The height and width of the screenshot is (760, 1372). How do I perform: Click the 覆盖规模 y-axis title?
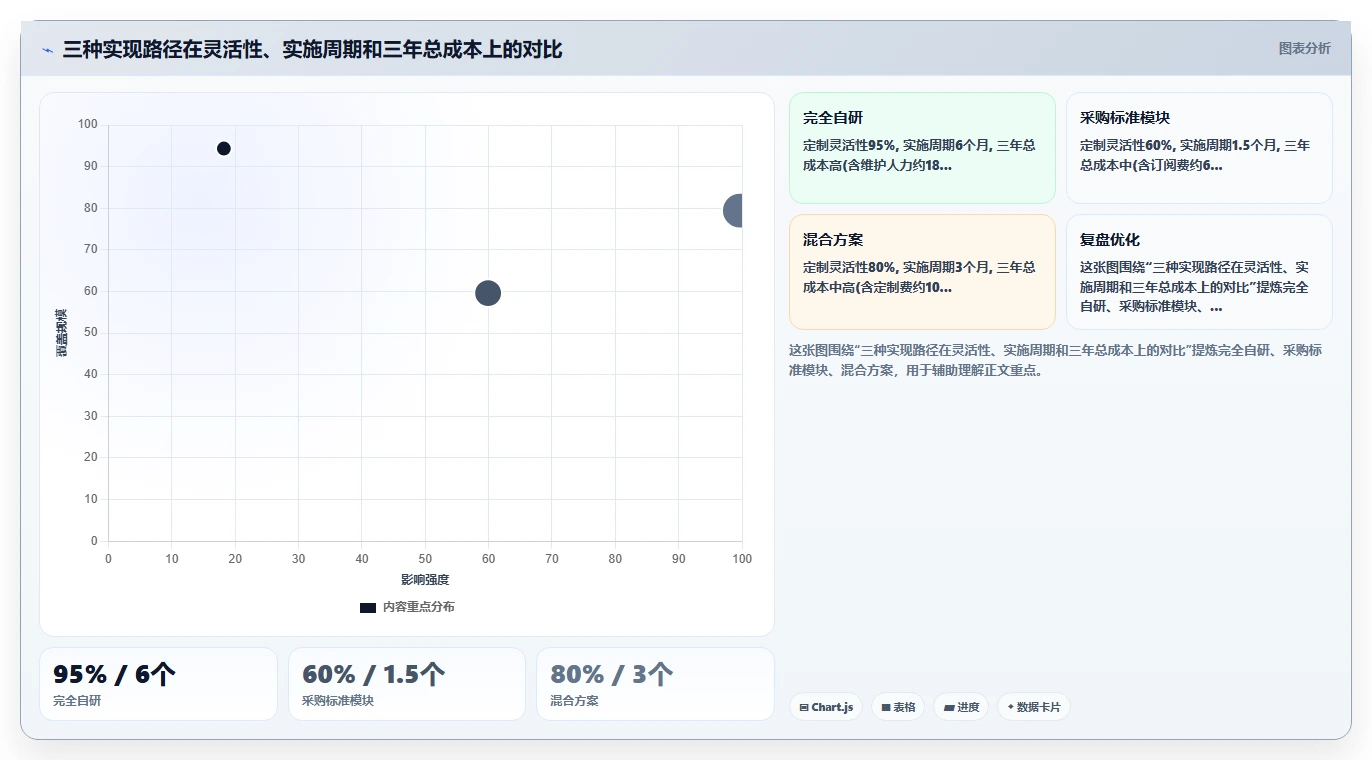pyautogui.click(x=61, y=333)
